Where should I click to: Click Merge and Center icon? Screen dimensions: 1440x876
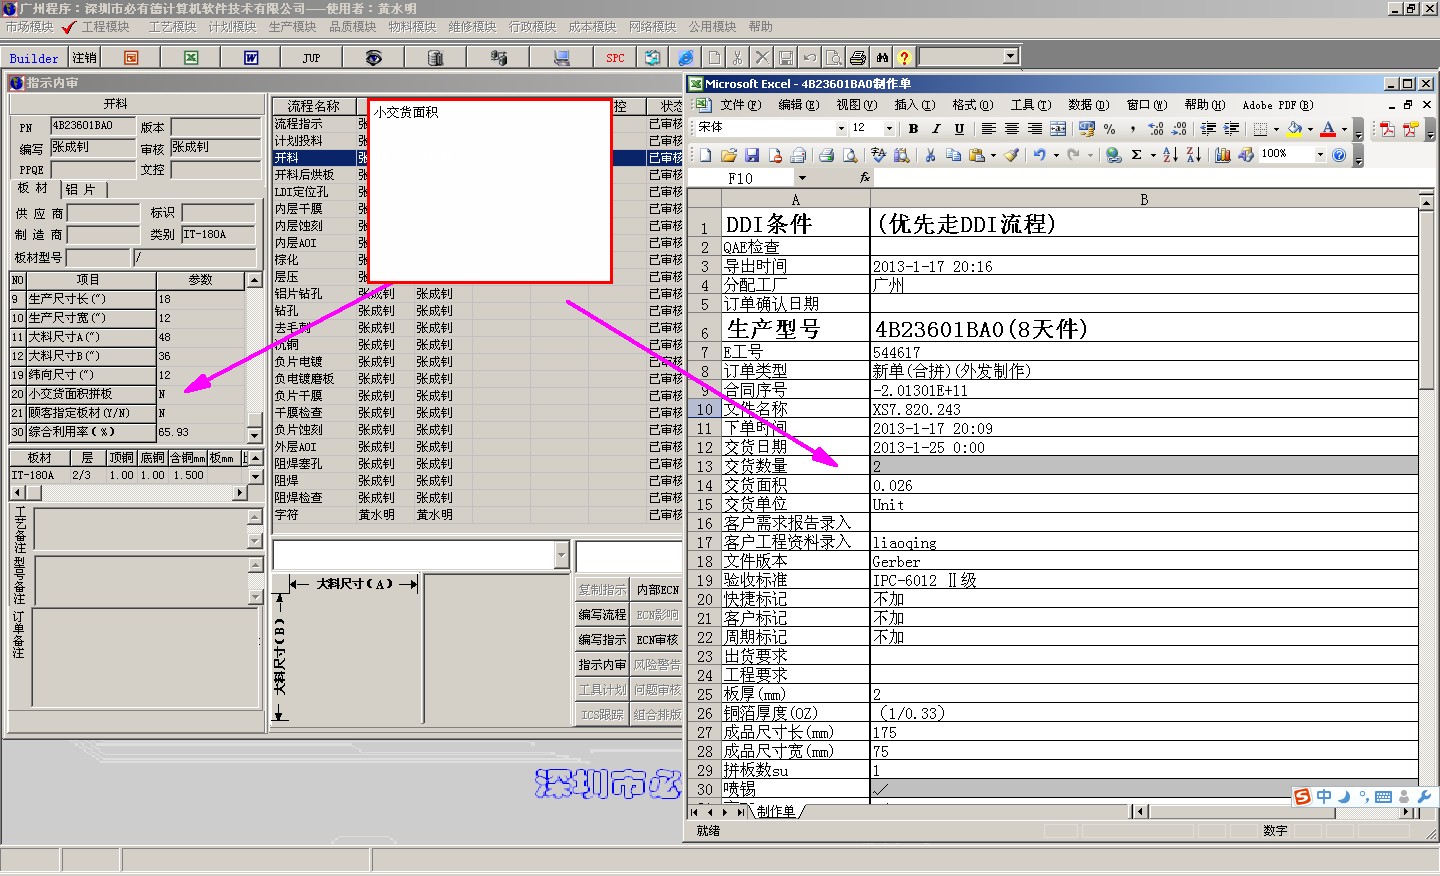1058,129
